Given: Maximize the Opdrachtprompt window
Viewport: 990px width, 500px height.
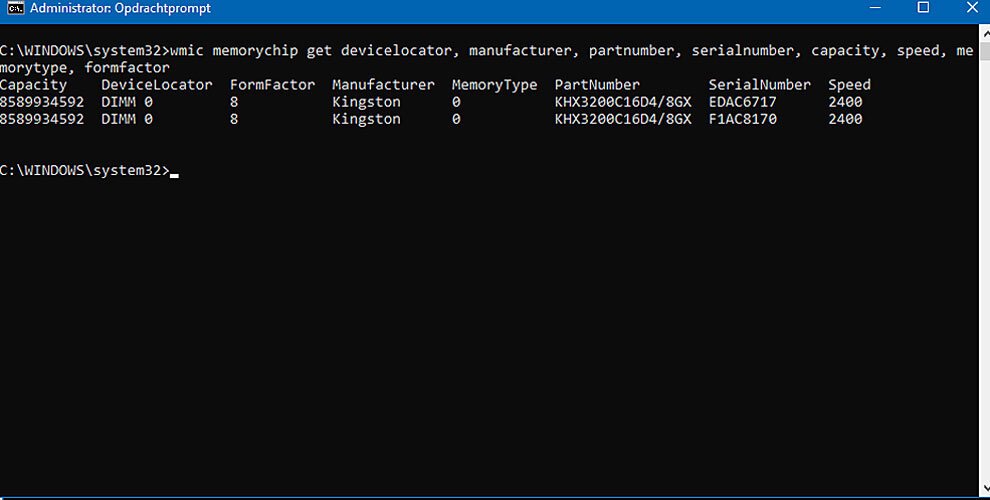Looking at the screenshot, I should click(923, 8).
